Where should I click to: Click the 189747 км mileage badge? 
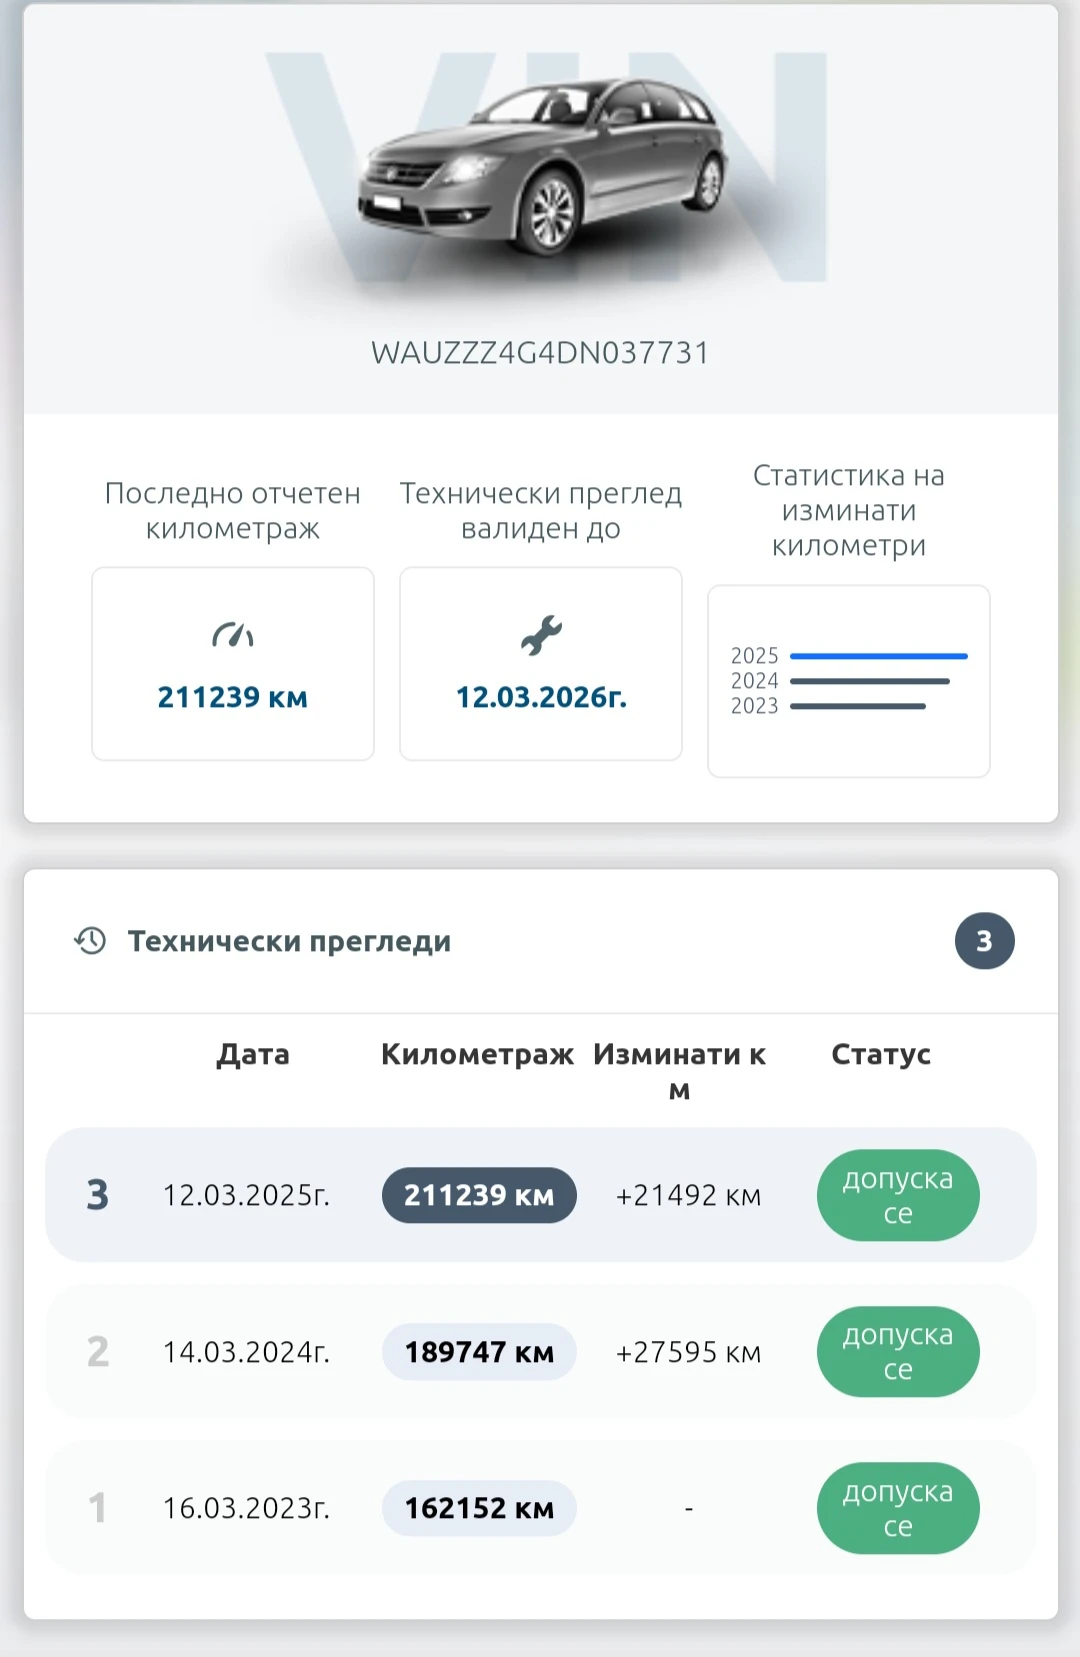[x=479, y=1352]
